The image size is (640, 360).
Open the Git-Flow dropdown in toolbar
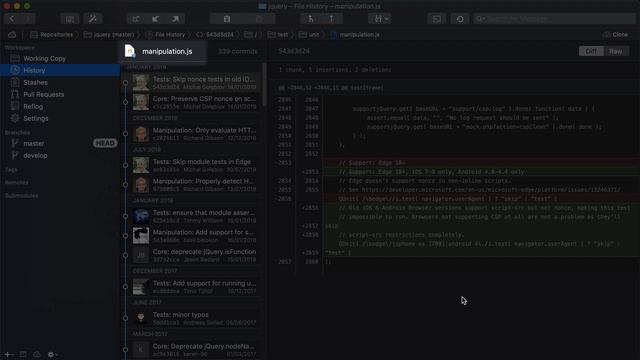click(x=380, y=19)
